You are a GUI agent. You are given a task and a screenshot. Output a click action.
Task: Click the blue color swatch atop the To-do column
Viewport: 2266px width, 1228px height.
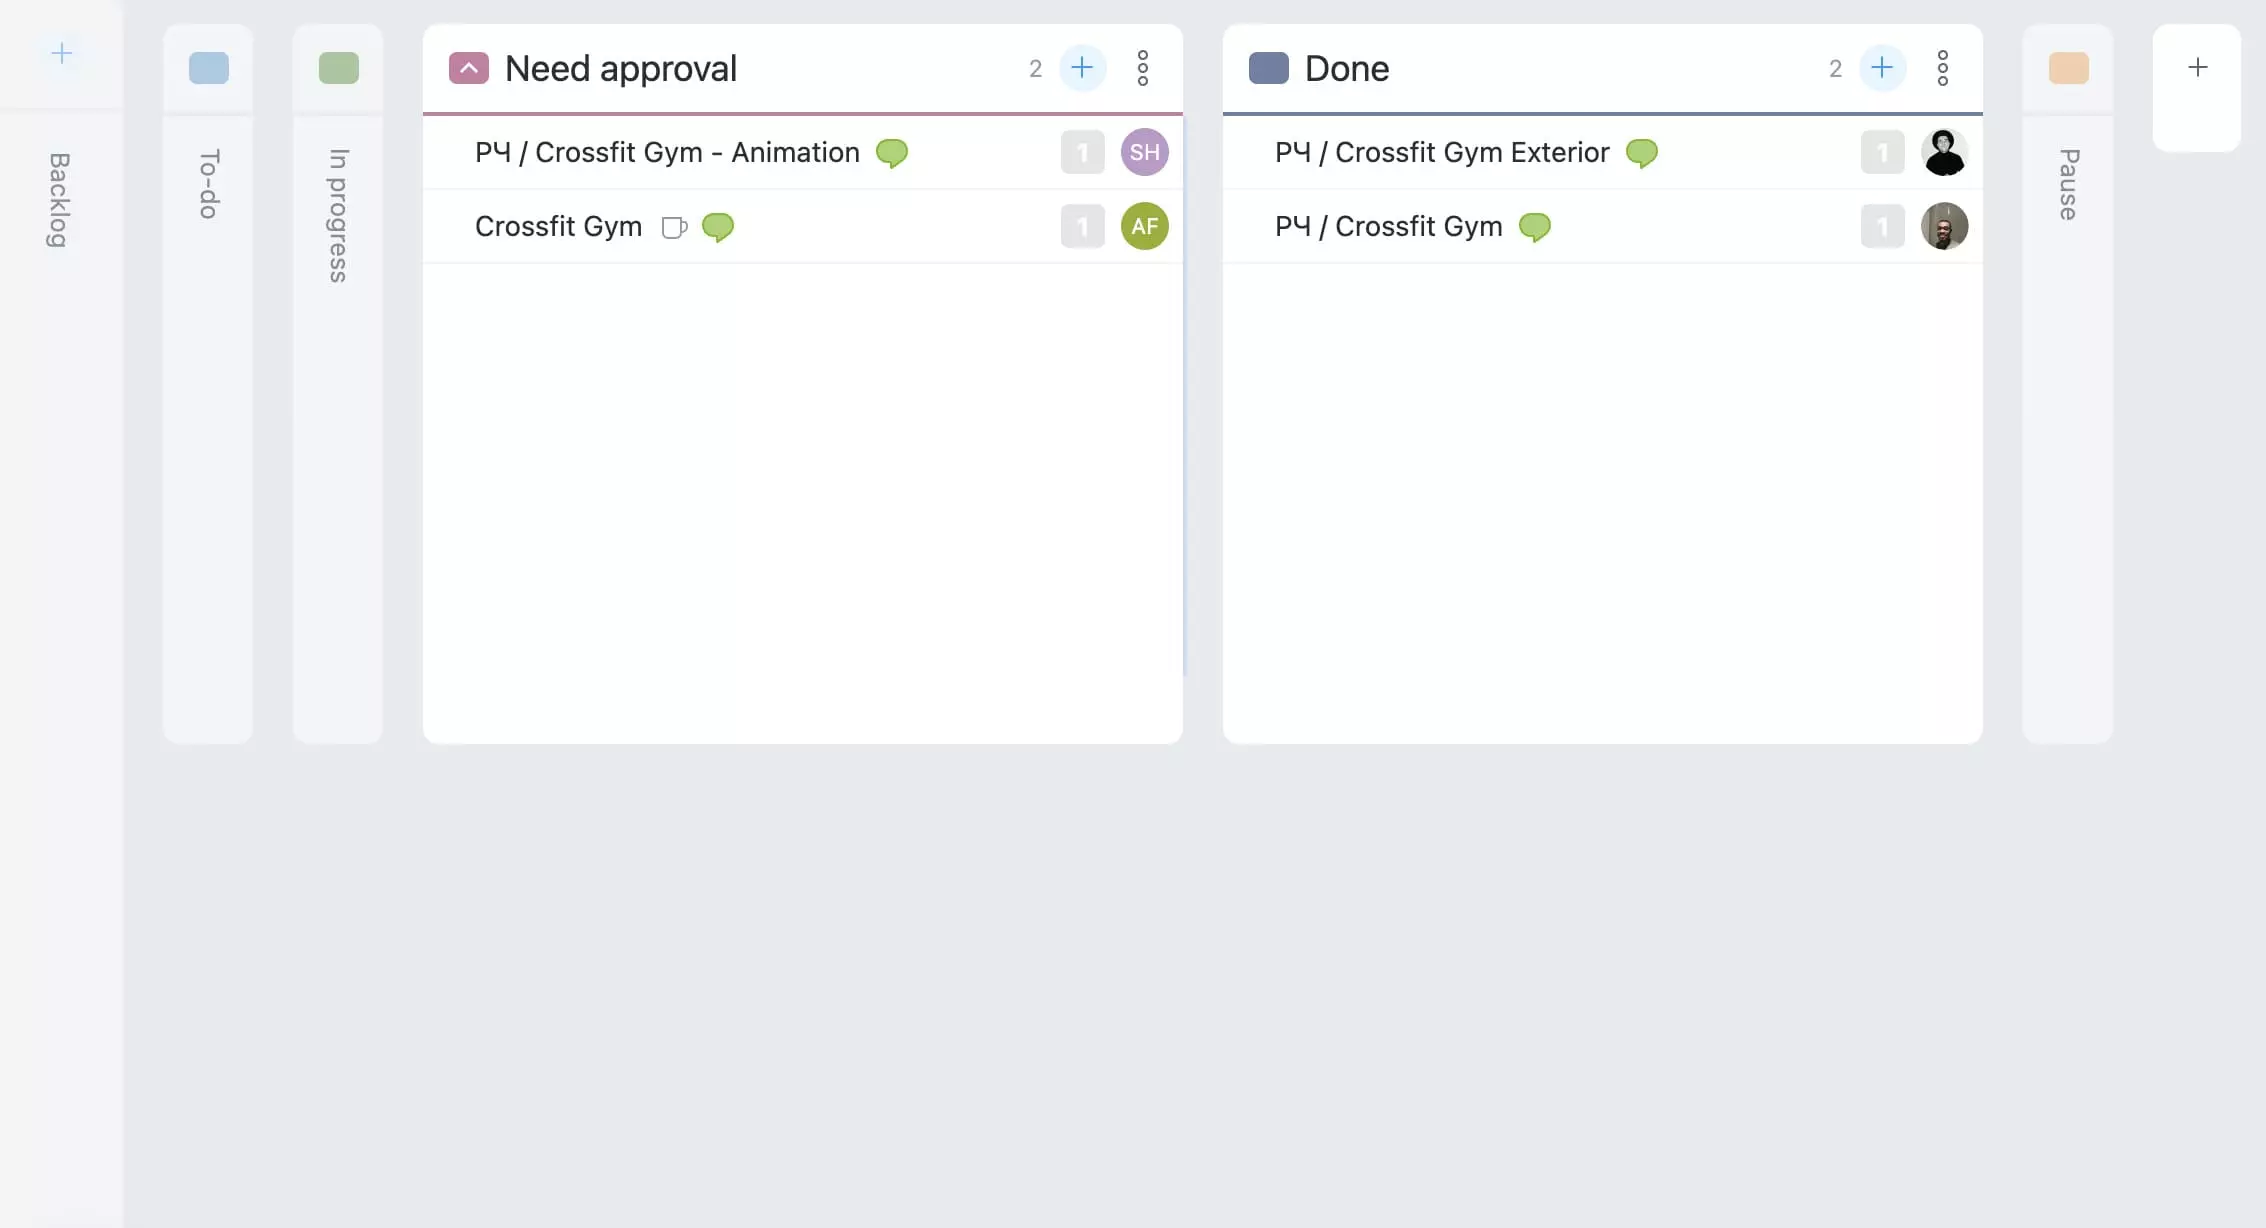(x=208, y=68)
